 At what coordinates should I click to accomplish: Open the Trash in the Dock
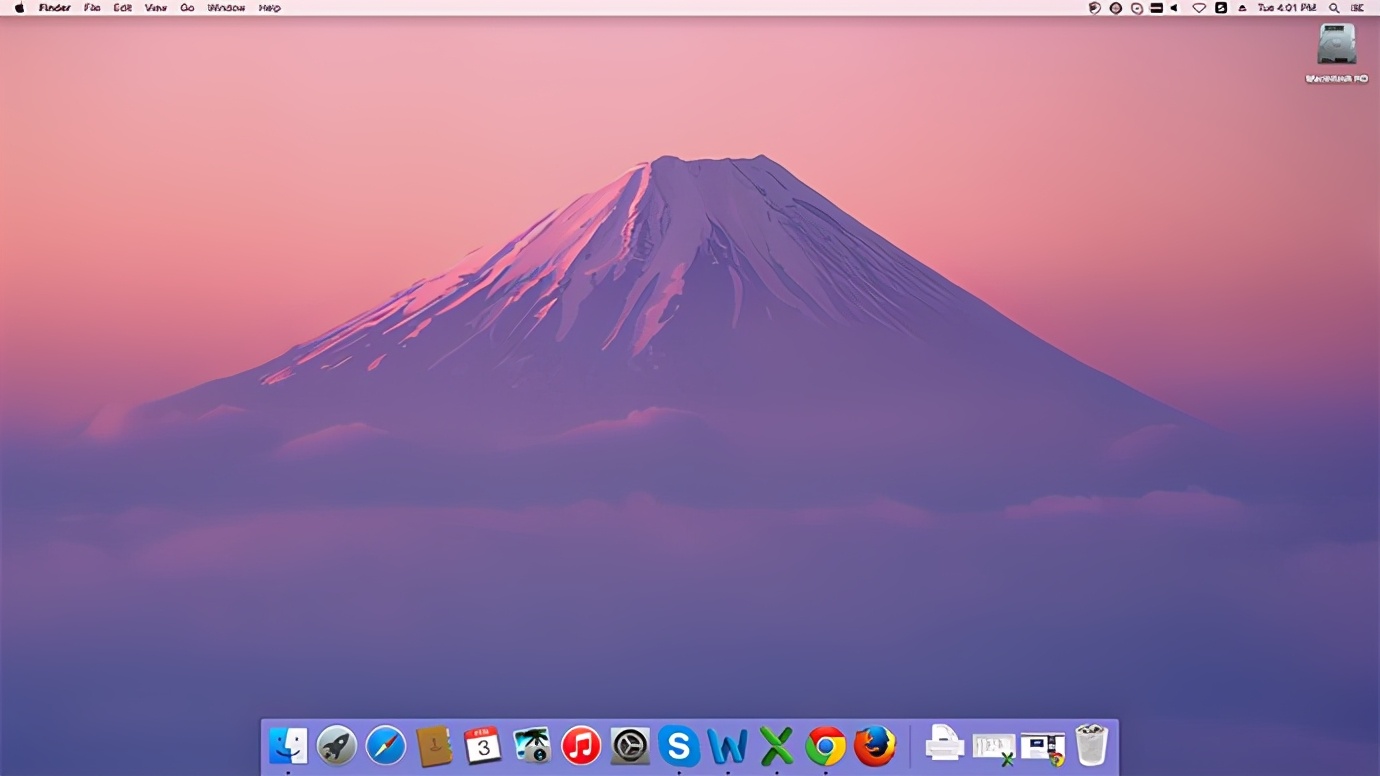(1091, 746)
